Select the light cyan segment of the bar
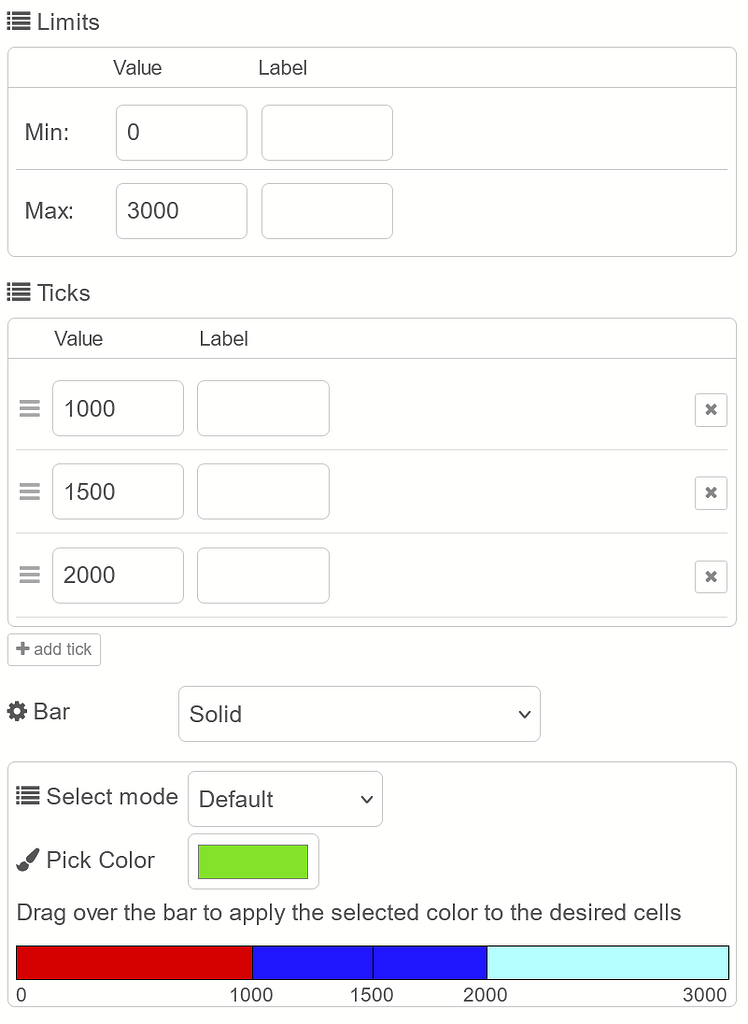748x1024 pixels. [607, 963]
